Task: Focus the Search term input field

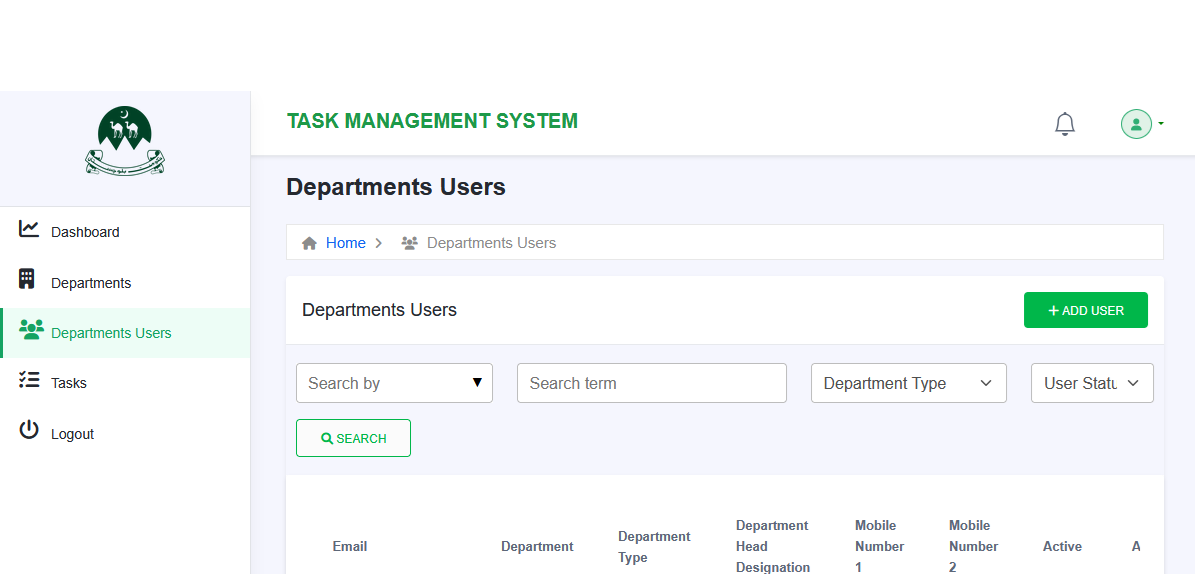Action: [x=651, y=383]
